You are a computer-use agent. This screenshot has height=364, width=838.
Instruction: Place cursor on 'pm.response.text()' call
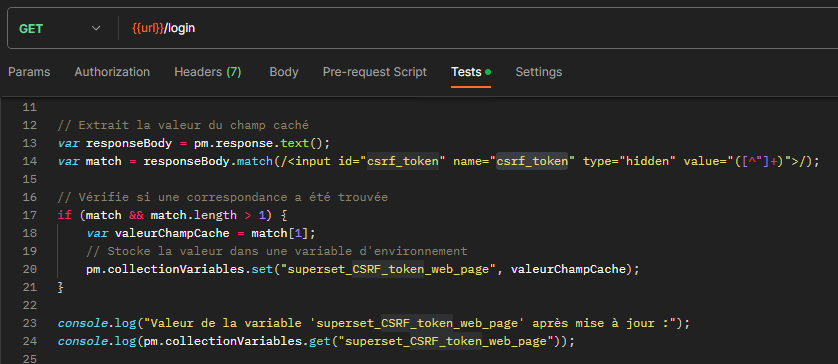[259, 143]
